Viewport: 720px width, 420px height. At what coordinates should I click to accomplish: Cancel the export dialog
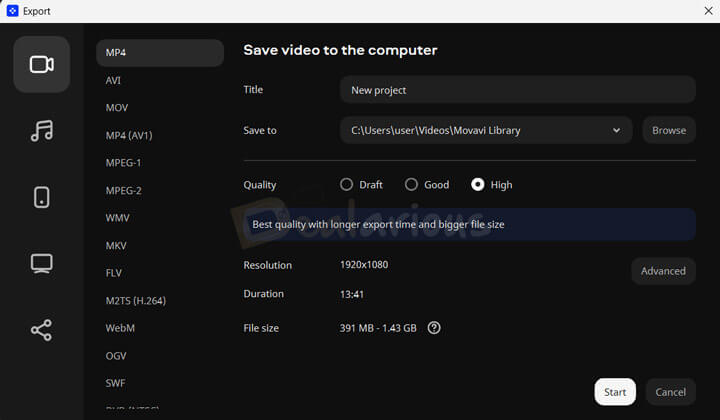tap(670, 392)
